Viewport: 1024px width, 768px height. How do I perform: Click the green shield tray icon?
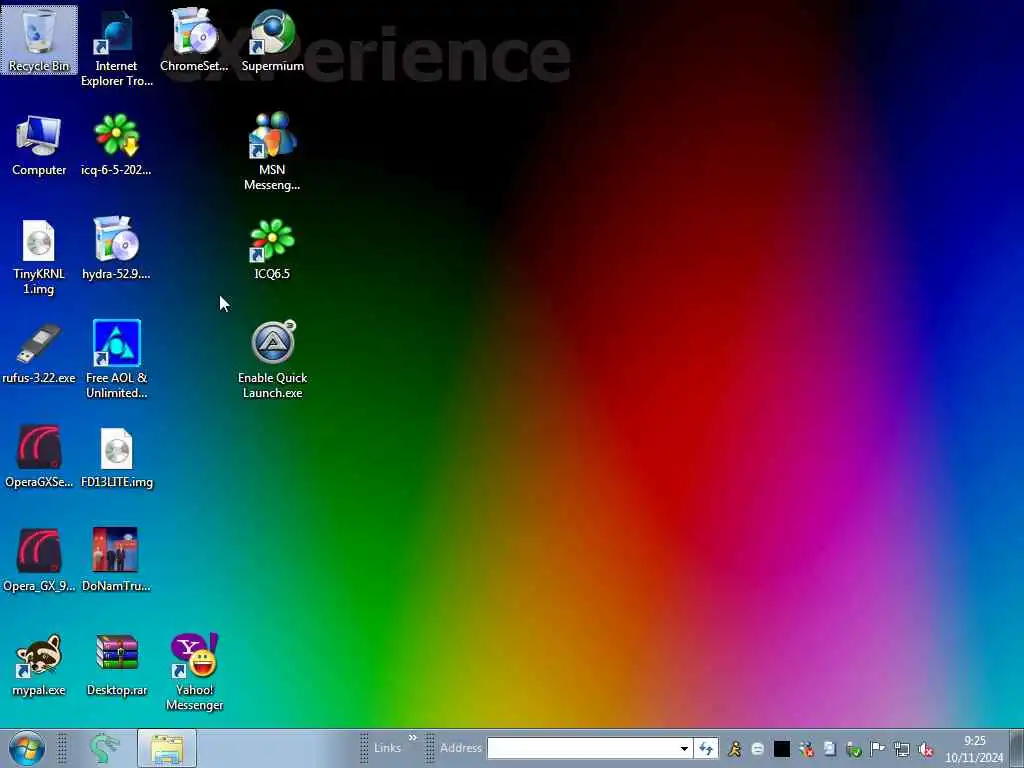853,749
